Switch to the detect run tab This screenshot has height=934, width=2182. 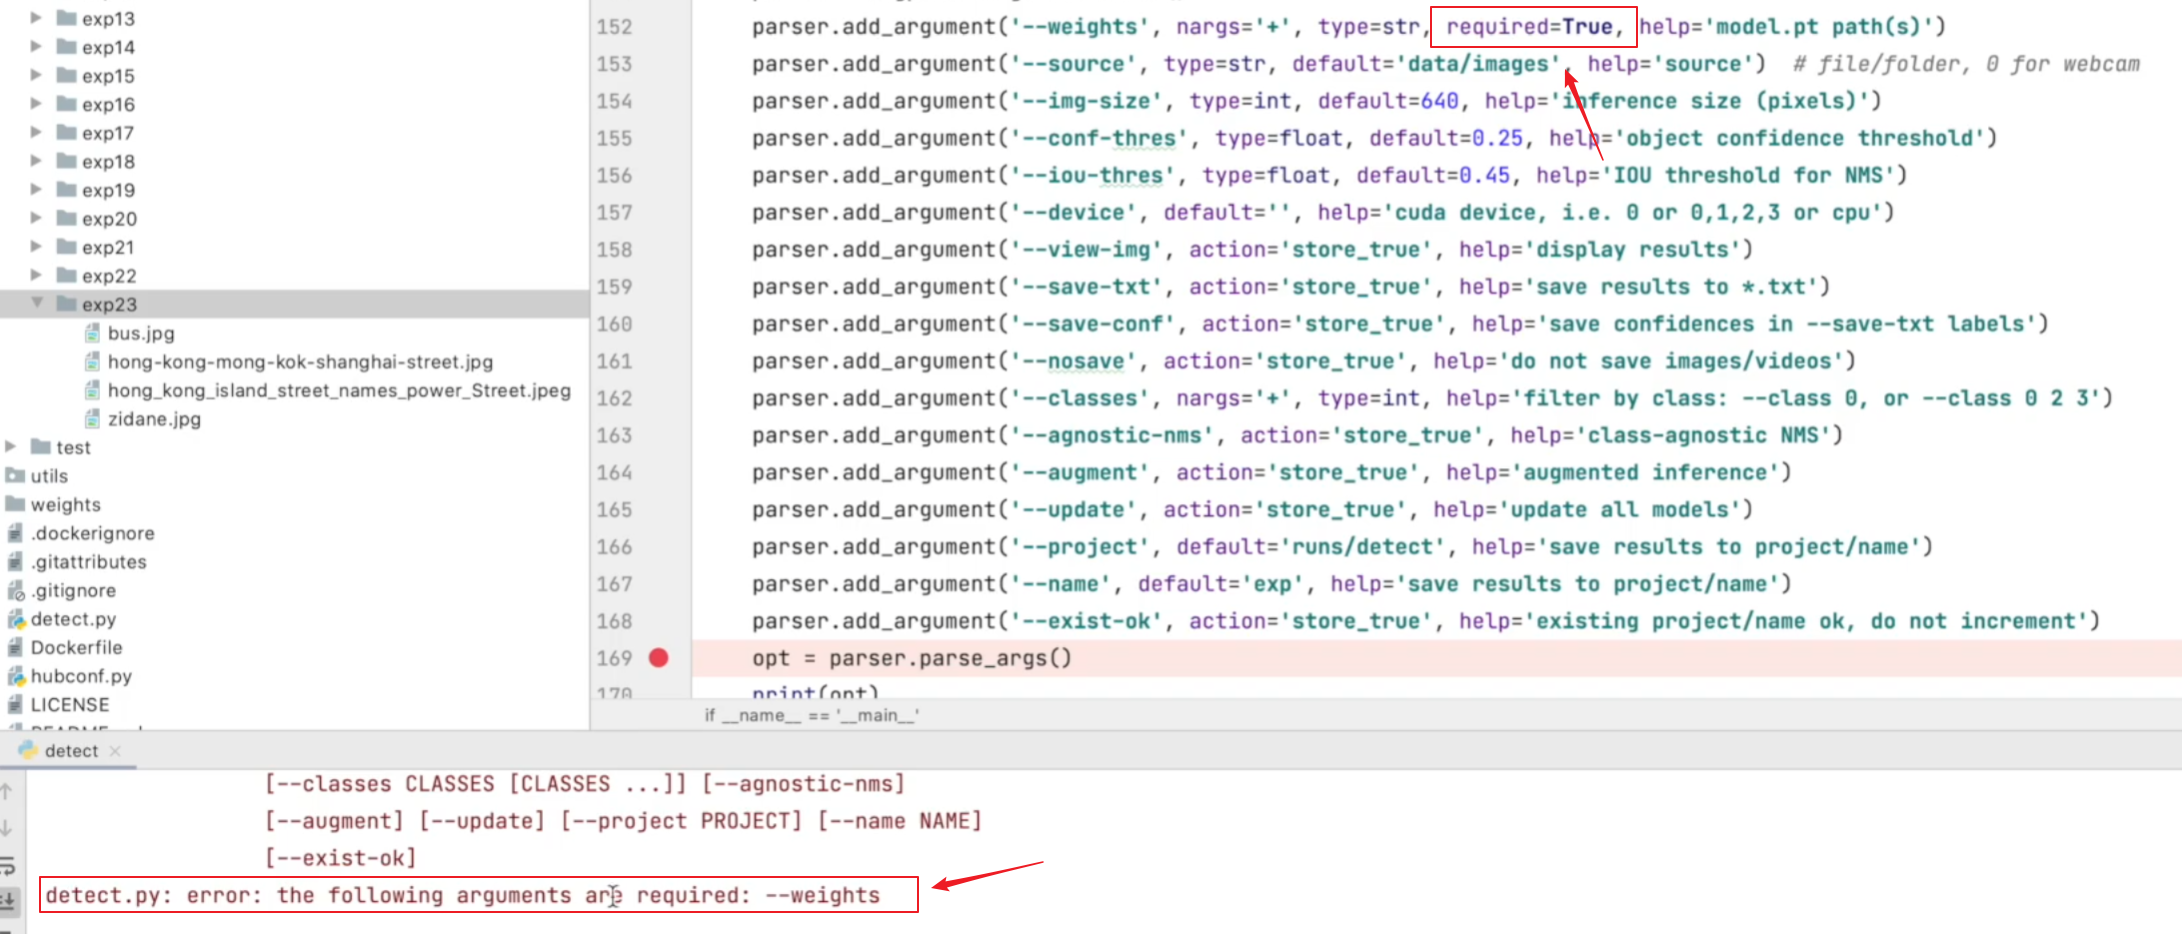[72, 751]
